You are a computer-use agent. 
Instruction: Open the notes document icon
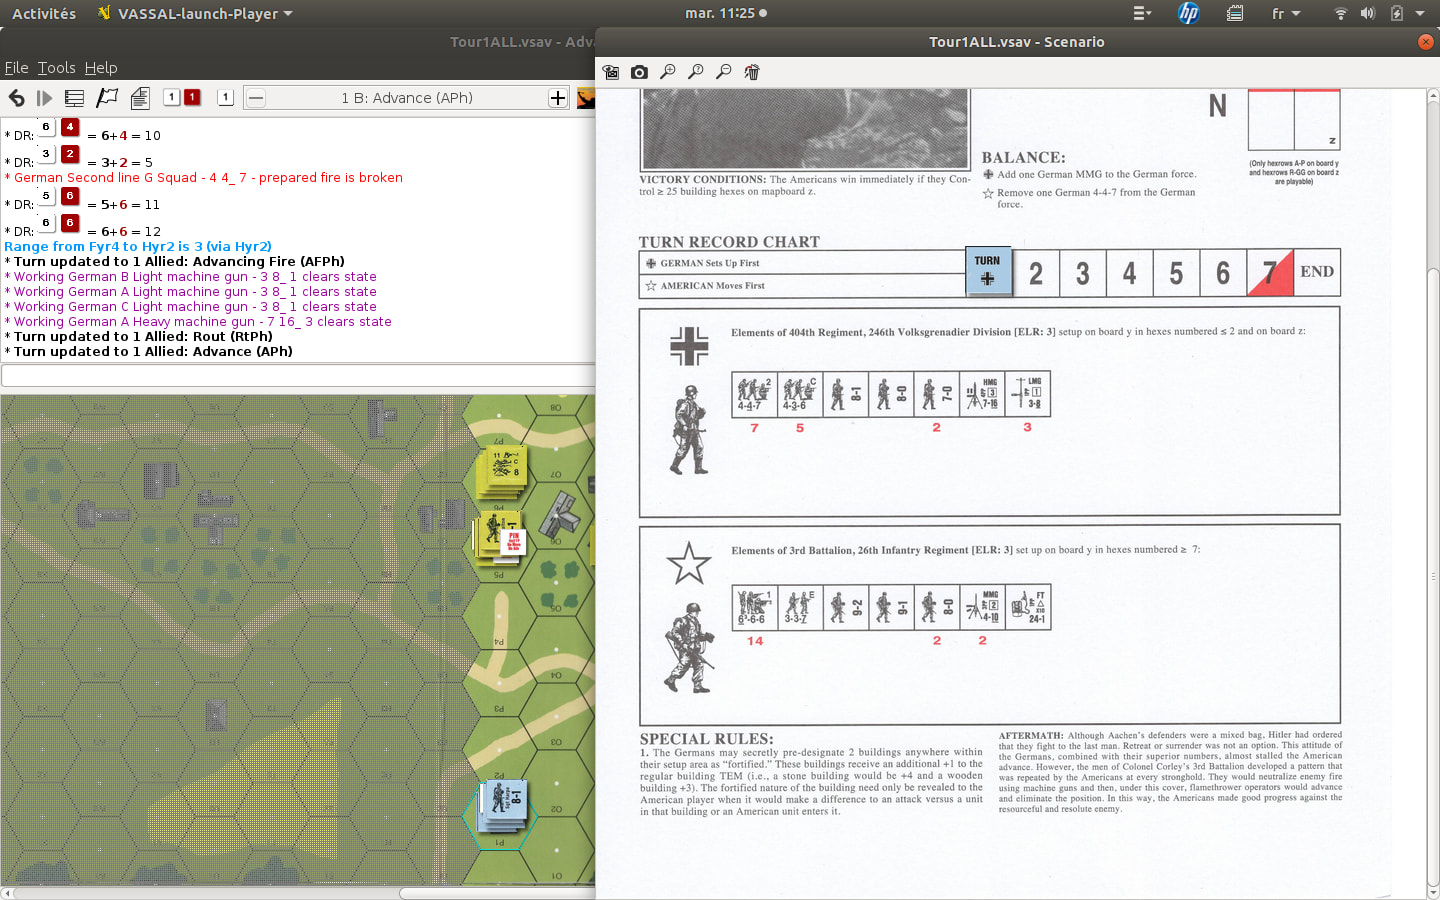[140, 98]
